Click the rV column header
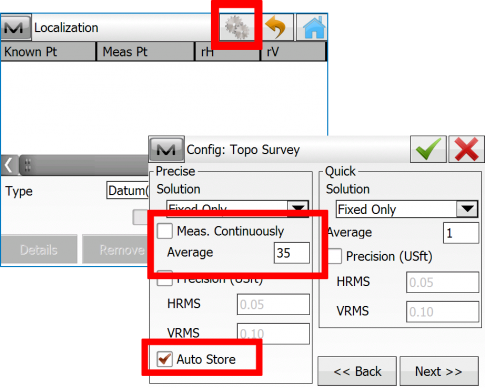 click(x=293, y=52)
